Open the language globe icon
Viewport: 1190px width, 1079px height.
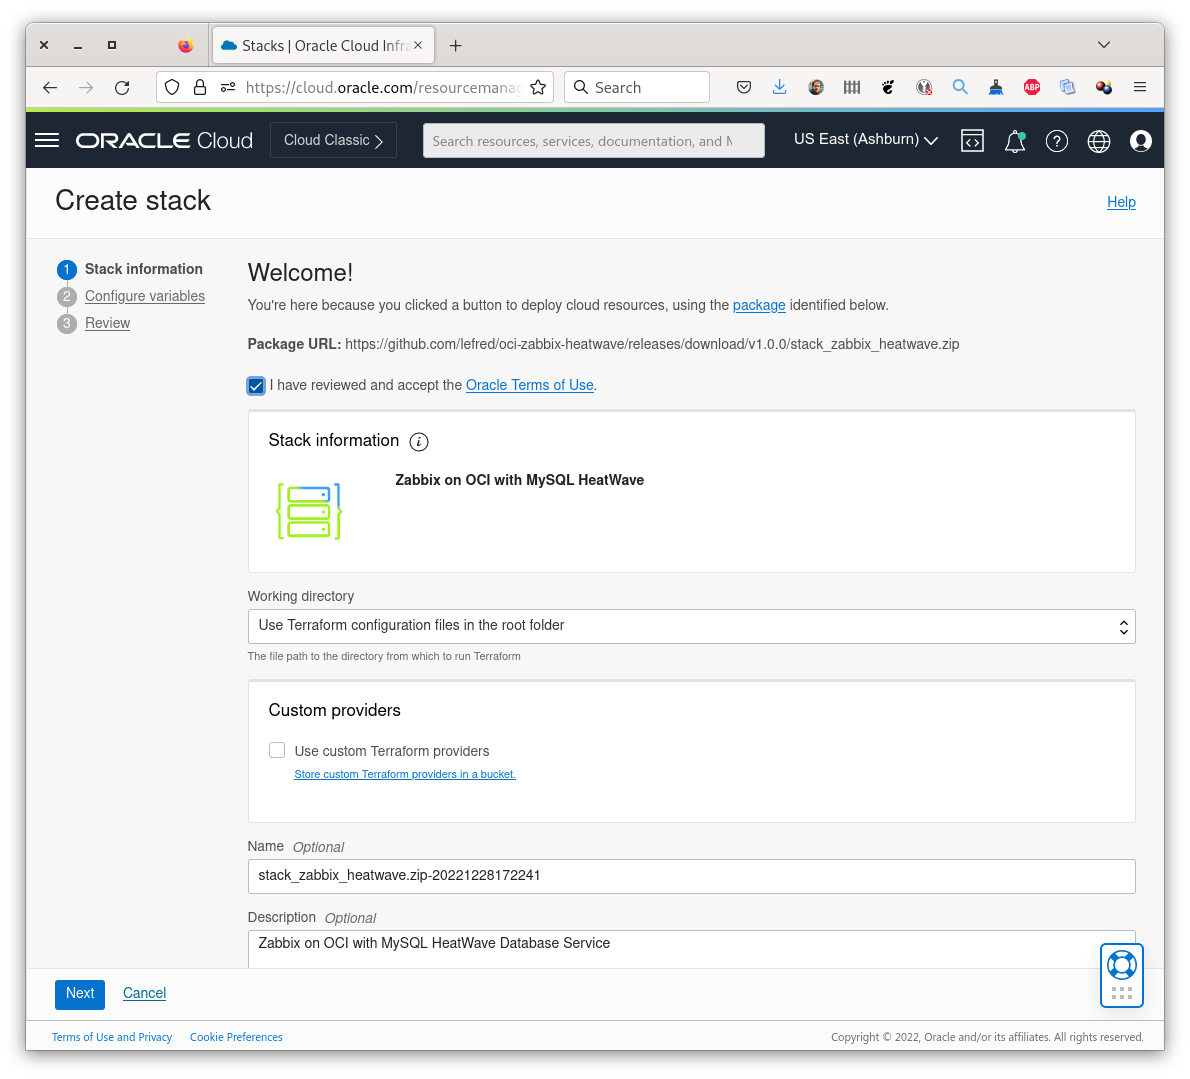click(x=1098, y=141)
